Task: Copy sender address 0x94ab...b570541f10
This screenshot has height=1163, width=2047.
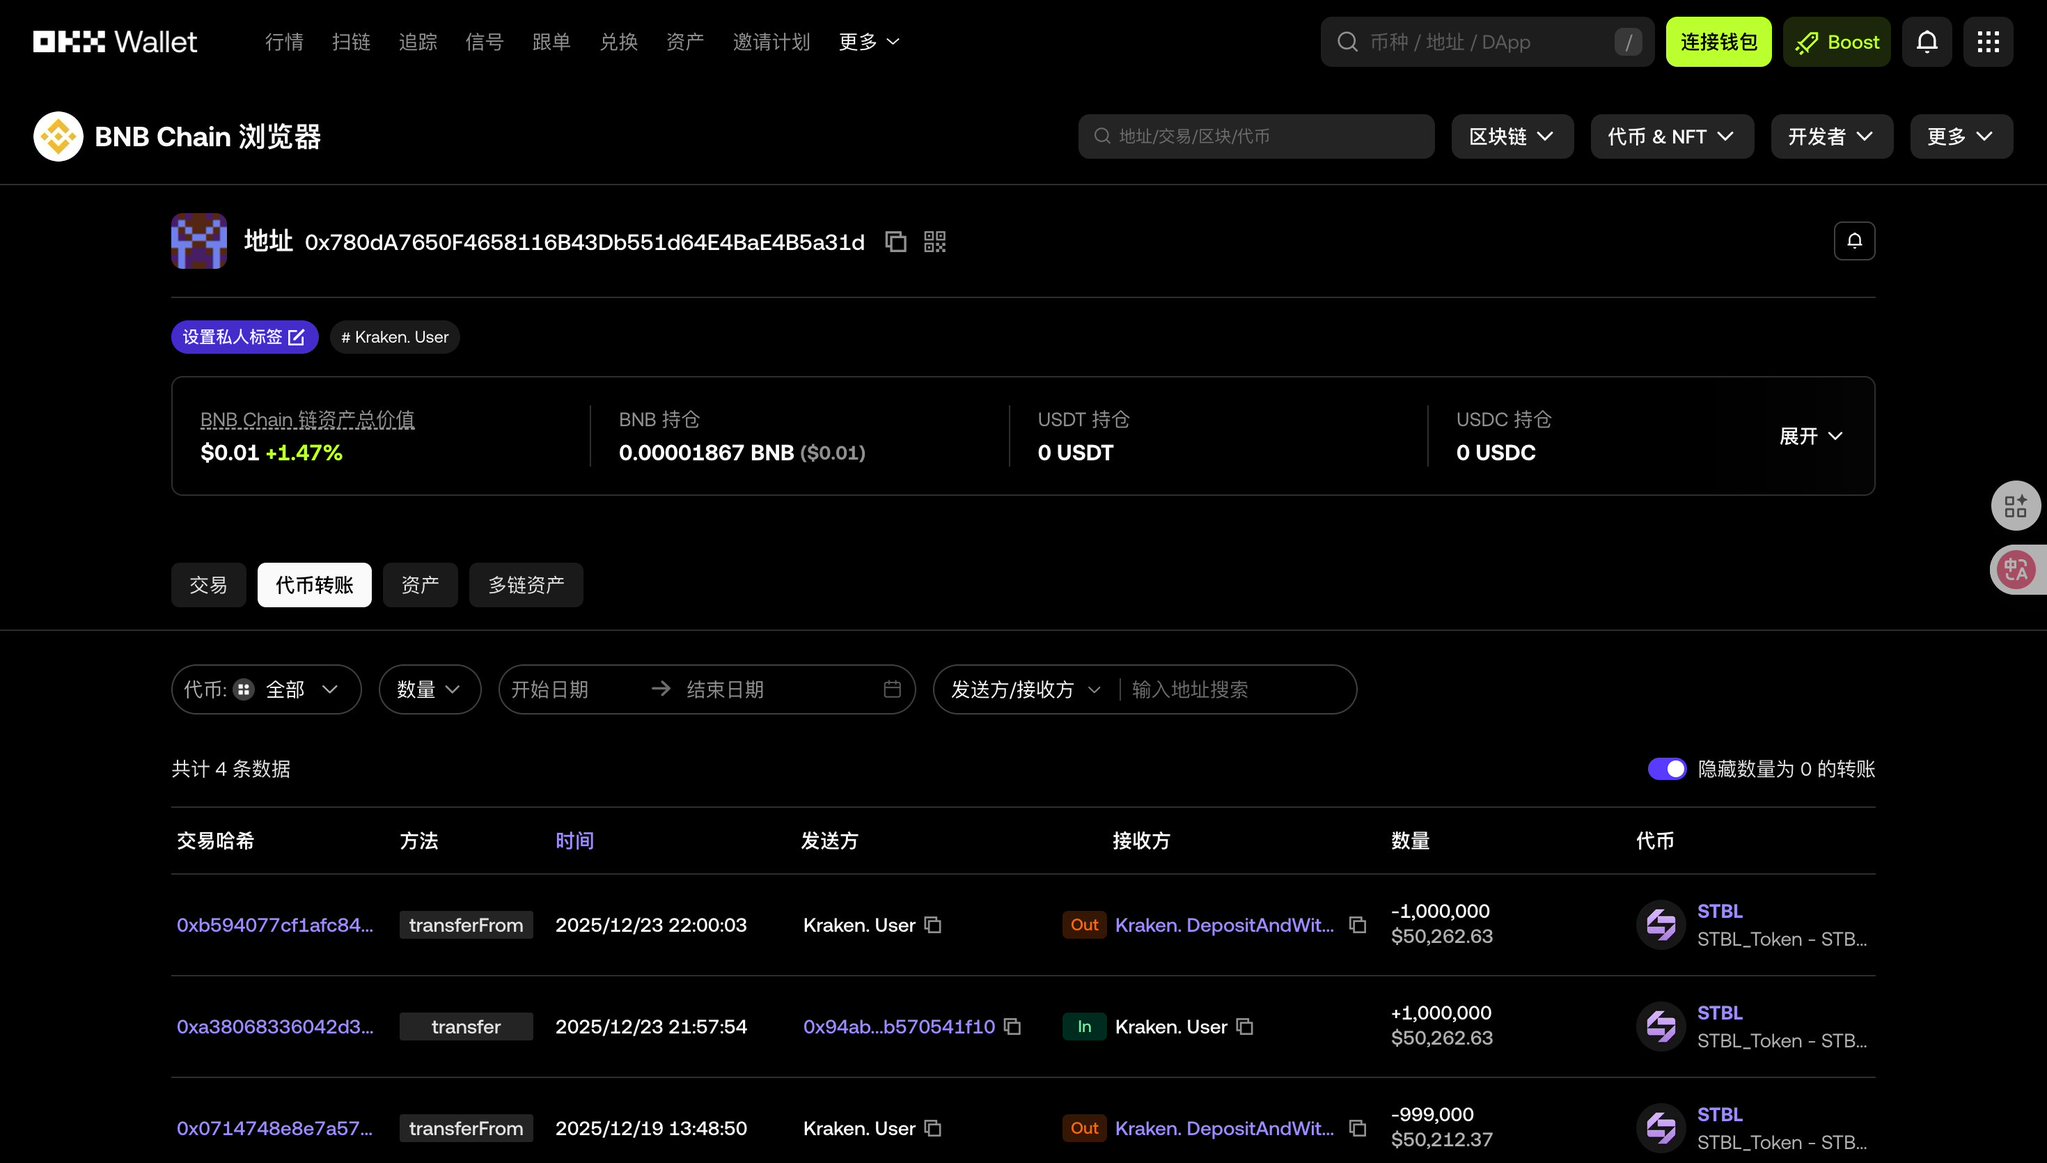Action: (1012, 1027)
